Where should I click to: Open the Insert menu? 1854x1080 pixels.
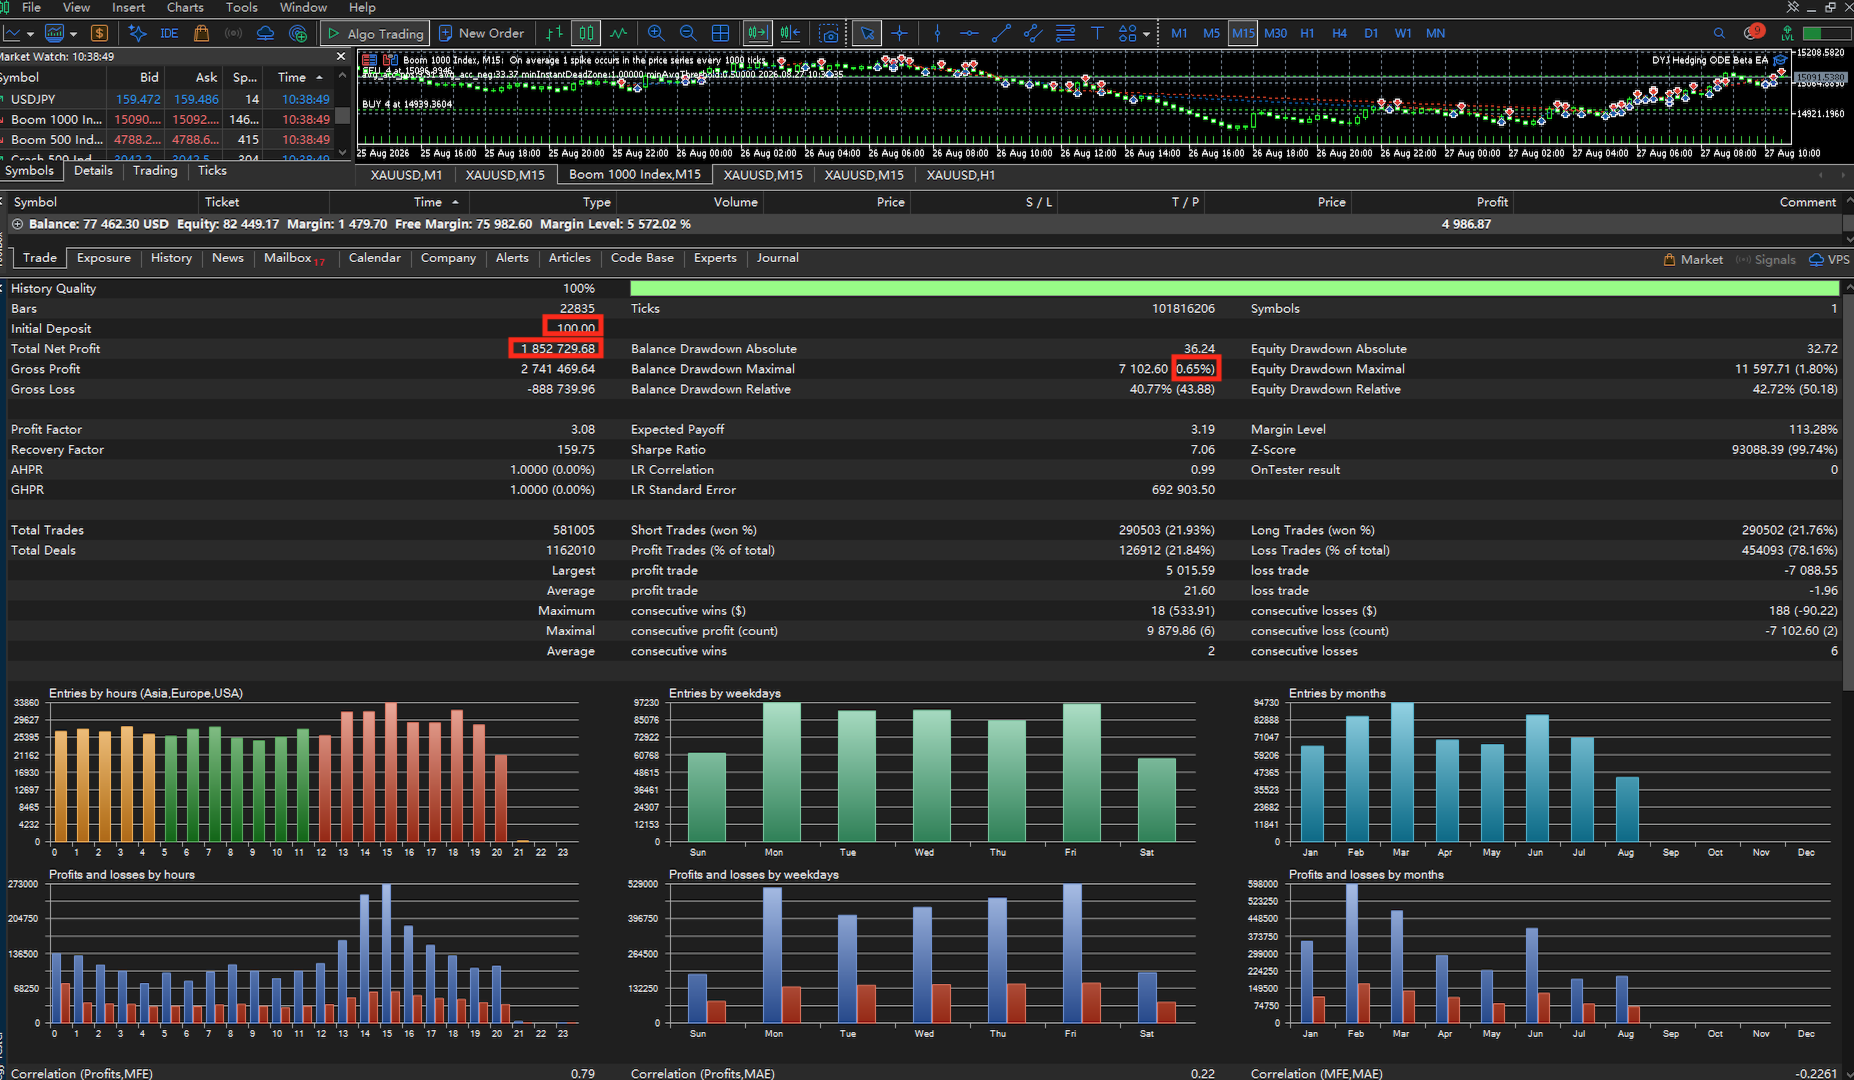(128, 7)
